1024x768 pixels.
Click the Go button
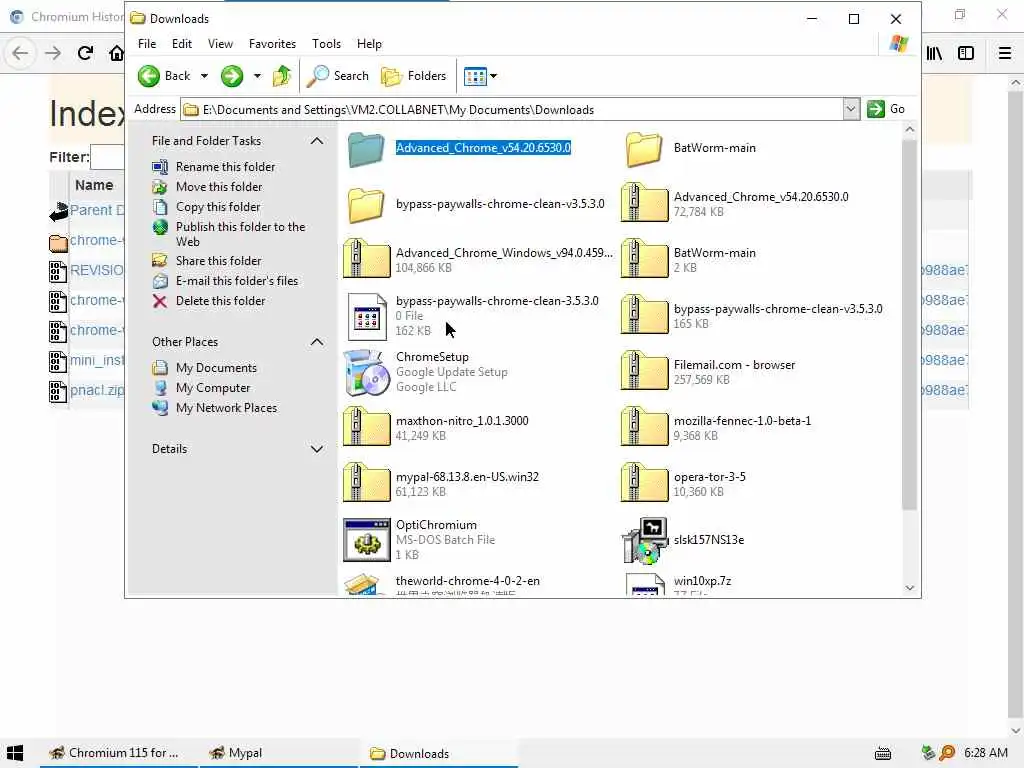pyautogui.click(x=886, y=109)
